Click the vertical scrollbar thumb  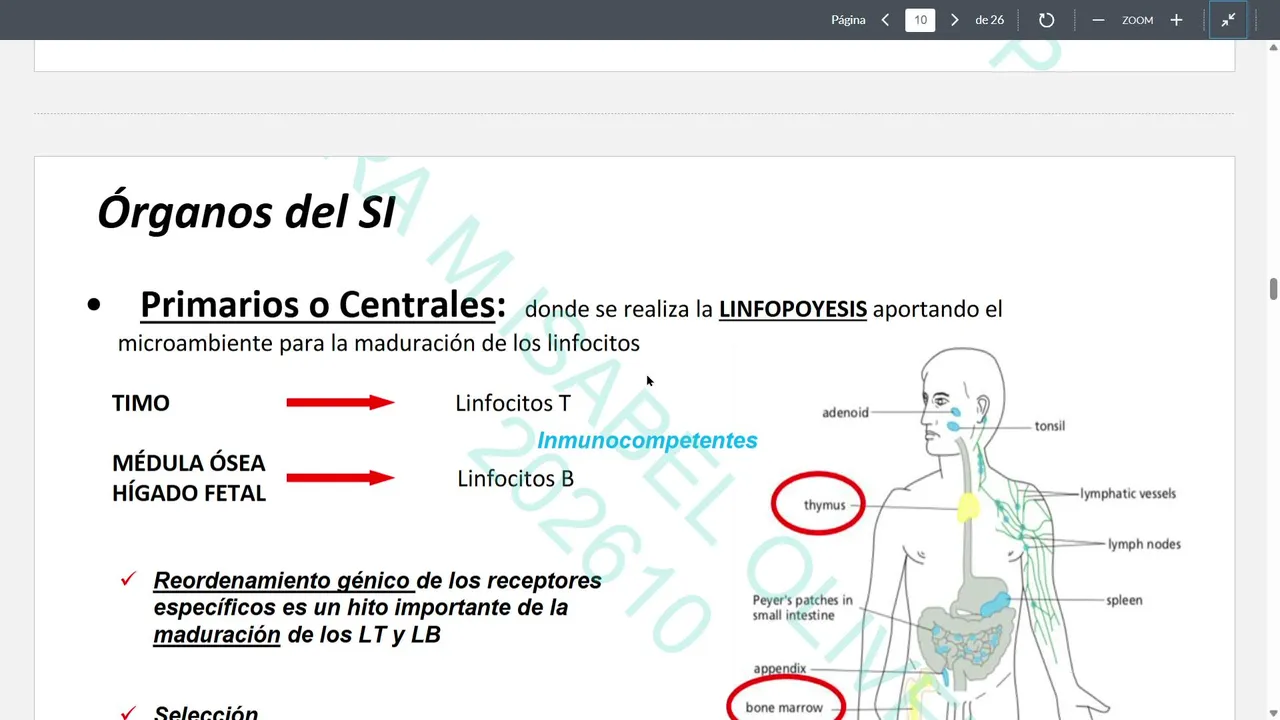(1273, 289)
